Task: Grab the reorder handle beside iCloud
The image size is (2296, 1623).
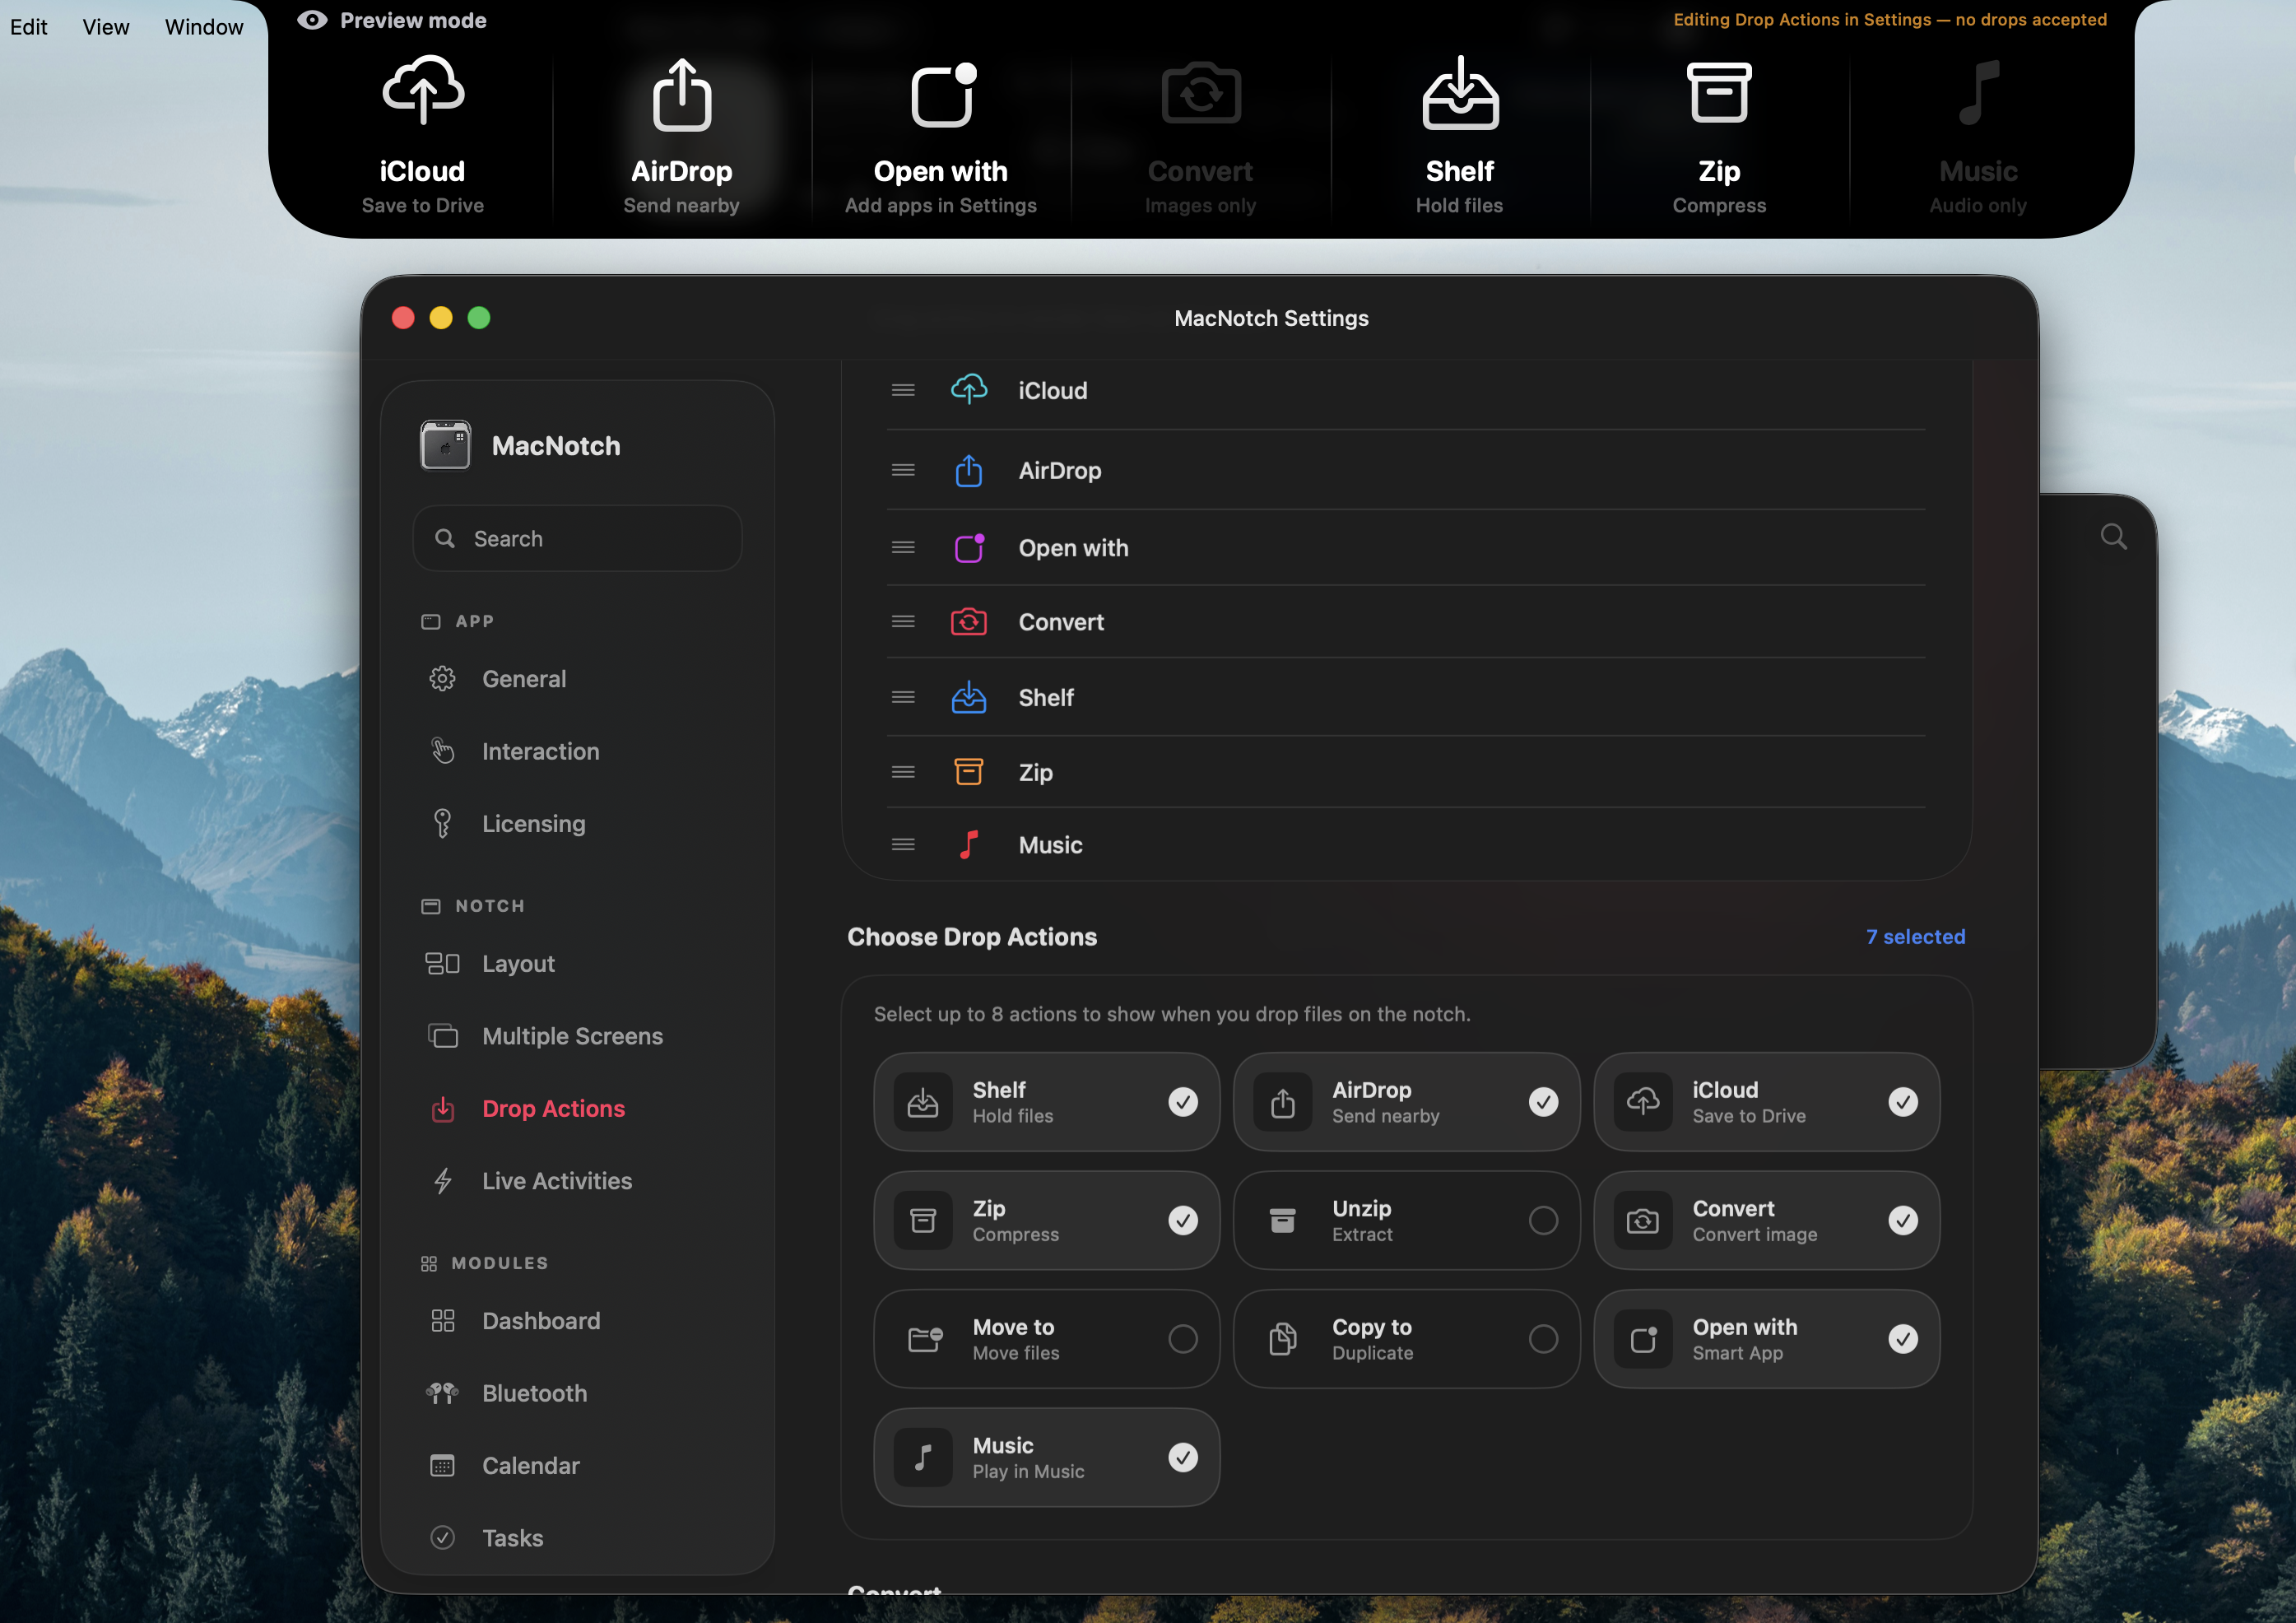Action: tap(903, 391)
